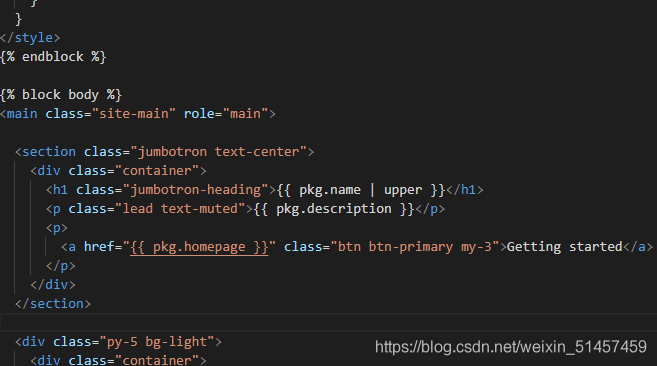This screenshot has width=657, height=366.
Task: Click the '{{ pkg.description }}' expression
Action: pyautogui.click(x=334, y=209)
